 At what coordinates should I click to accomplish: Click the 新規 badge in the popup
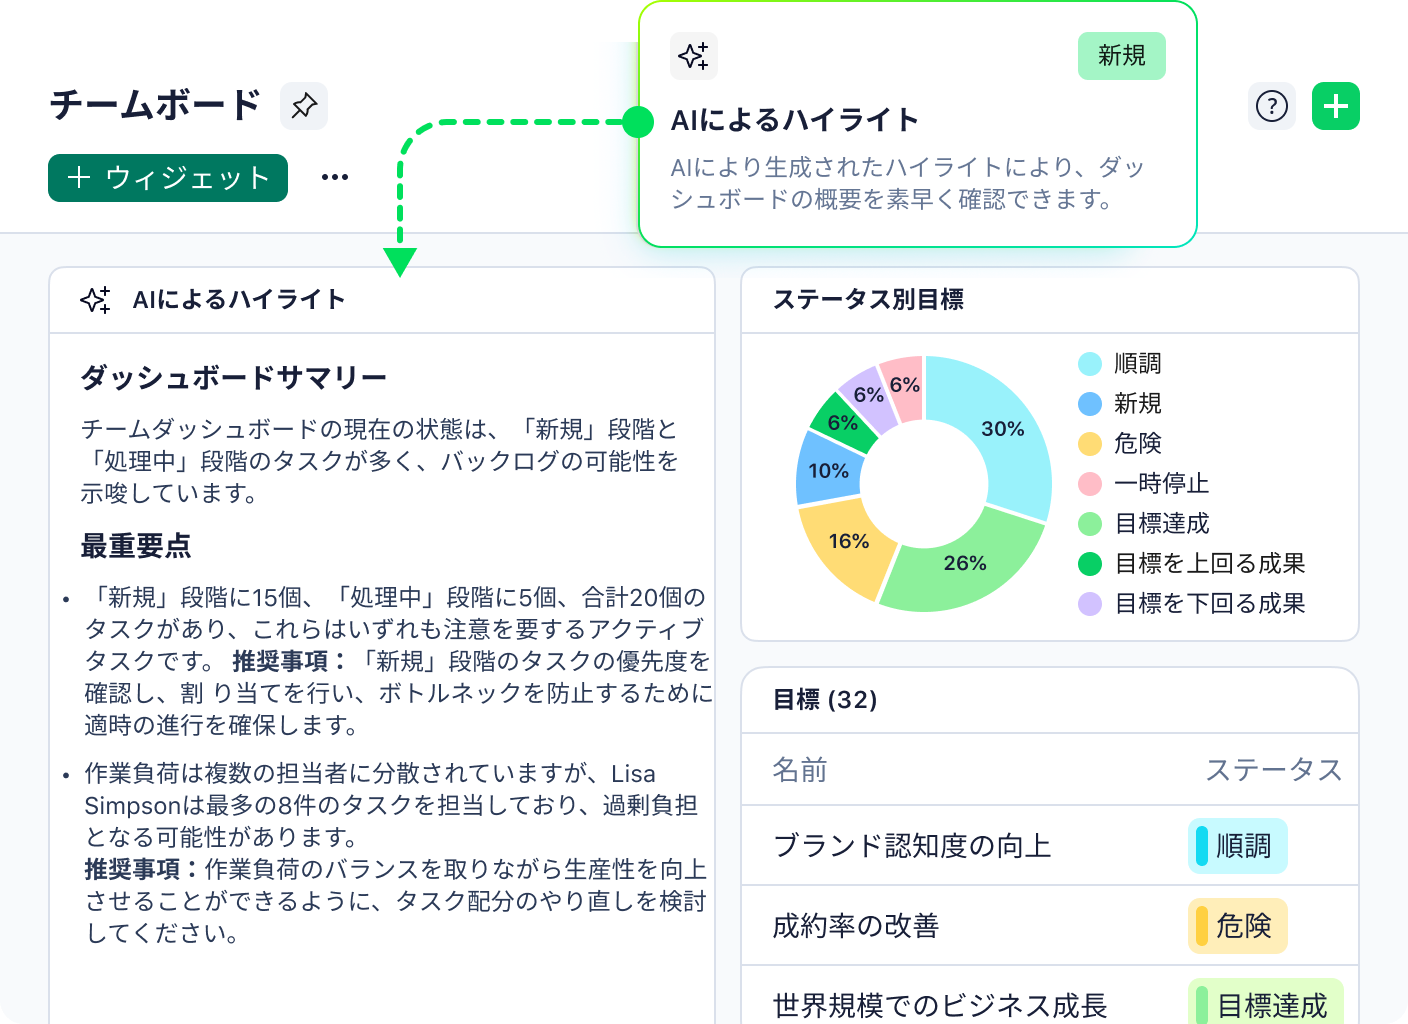pos(1121,56)
